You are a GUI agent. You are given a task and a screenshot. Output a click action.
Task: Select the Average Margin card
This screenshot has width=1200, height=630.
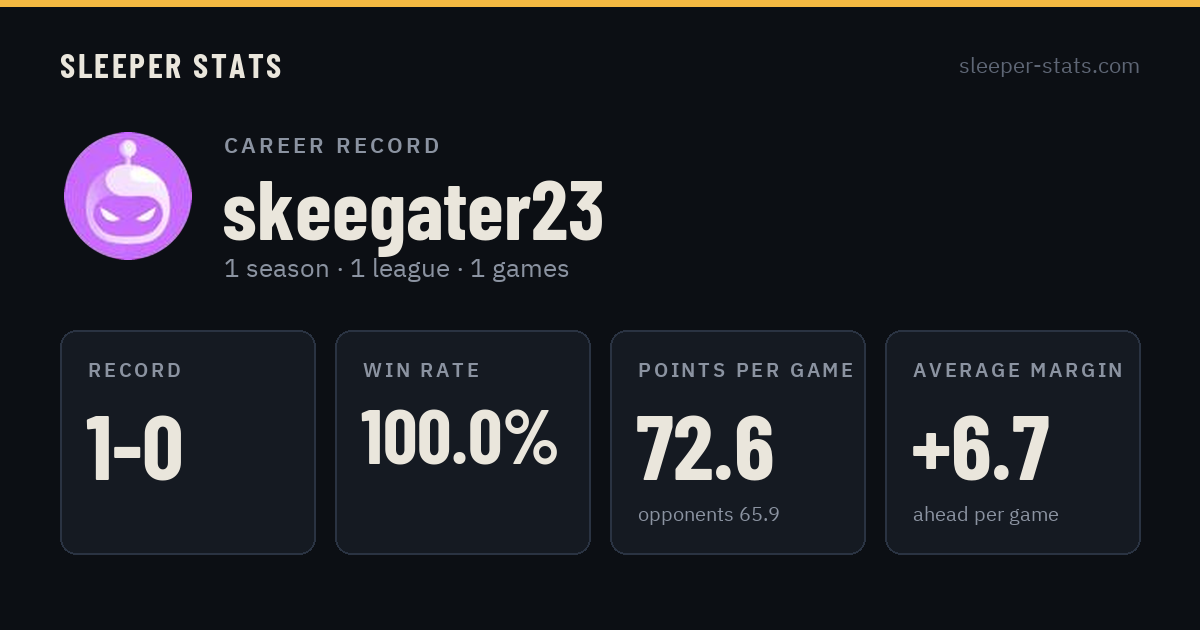[x=1013, y=442]
